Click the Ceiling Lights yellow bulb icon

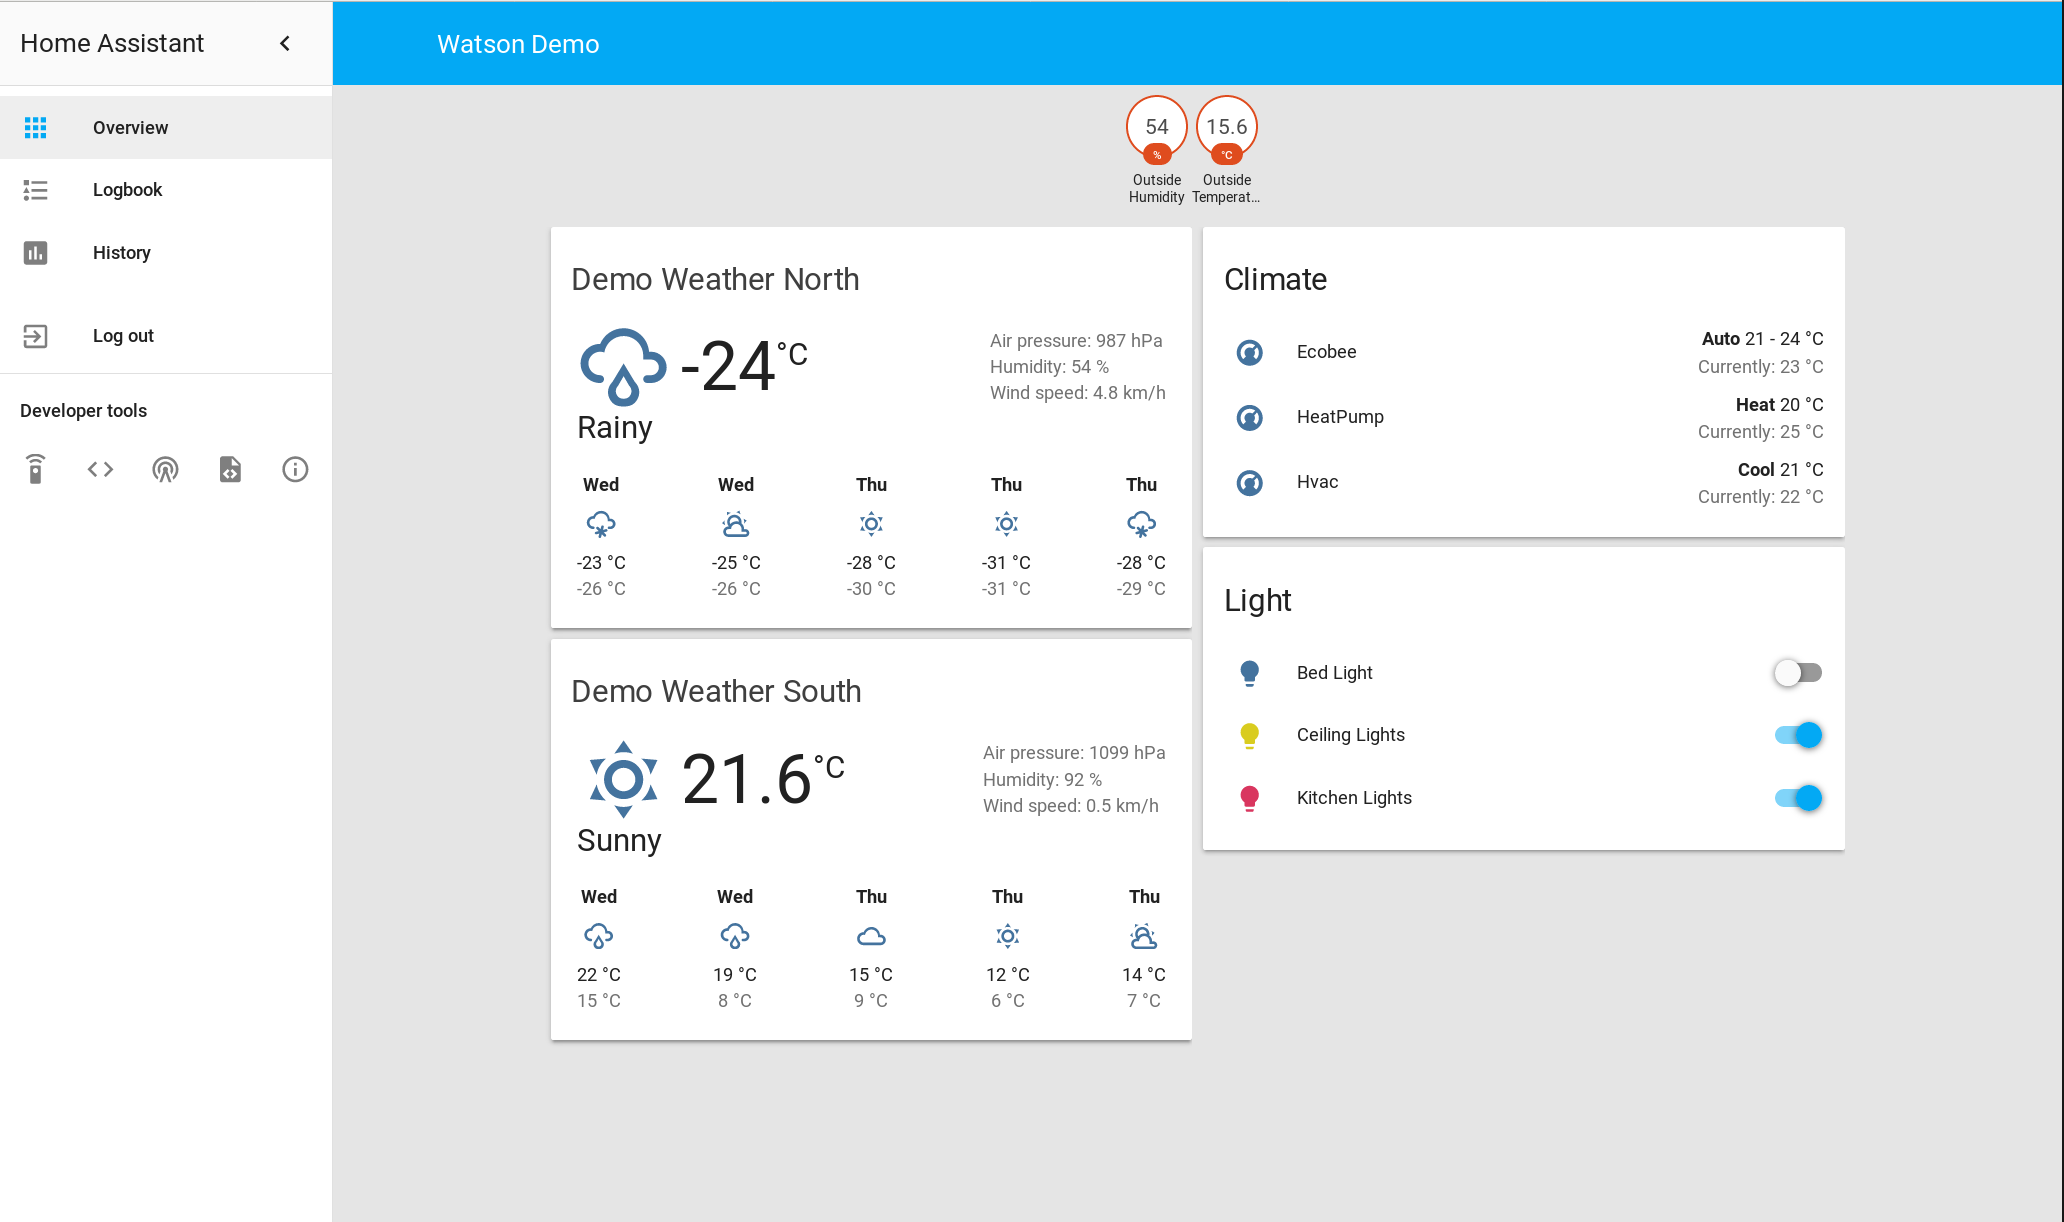(1249, 735)
